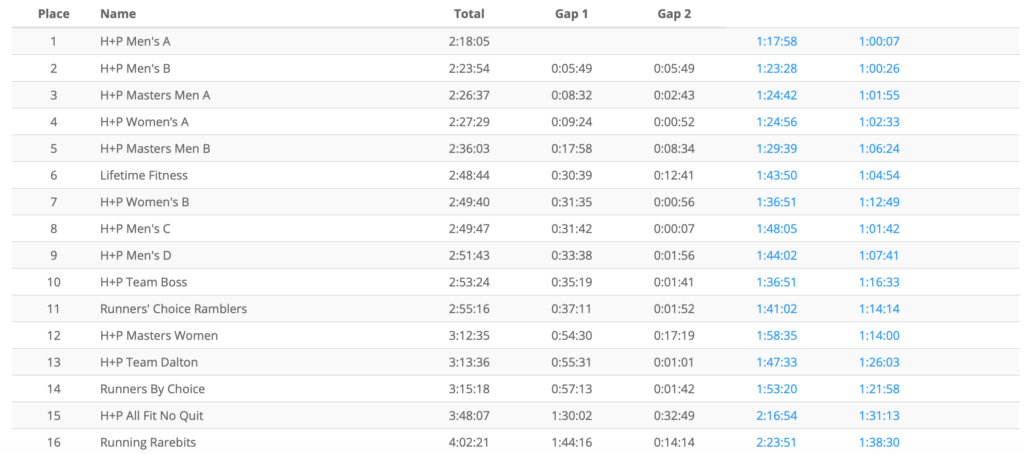Open the 1:06:24 split time link
The height and width of the screenshot is (454, 1024).
coord(879,149)
